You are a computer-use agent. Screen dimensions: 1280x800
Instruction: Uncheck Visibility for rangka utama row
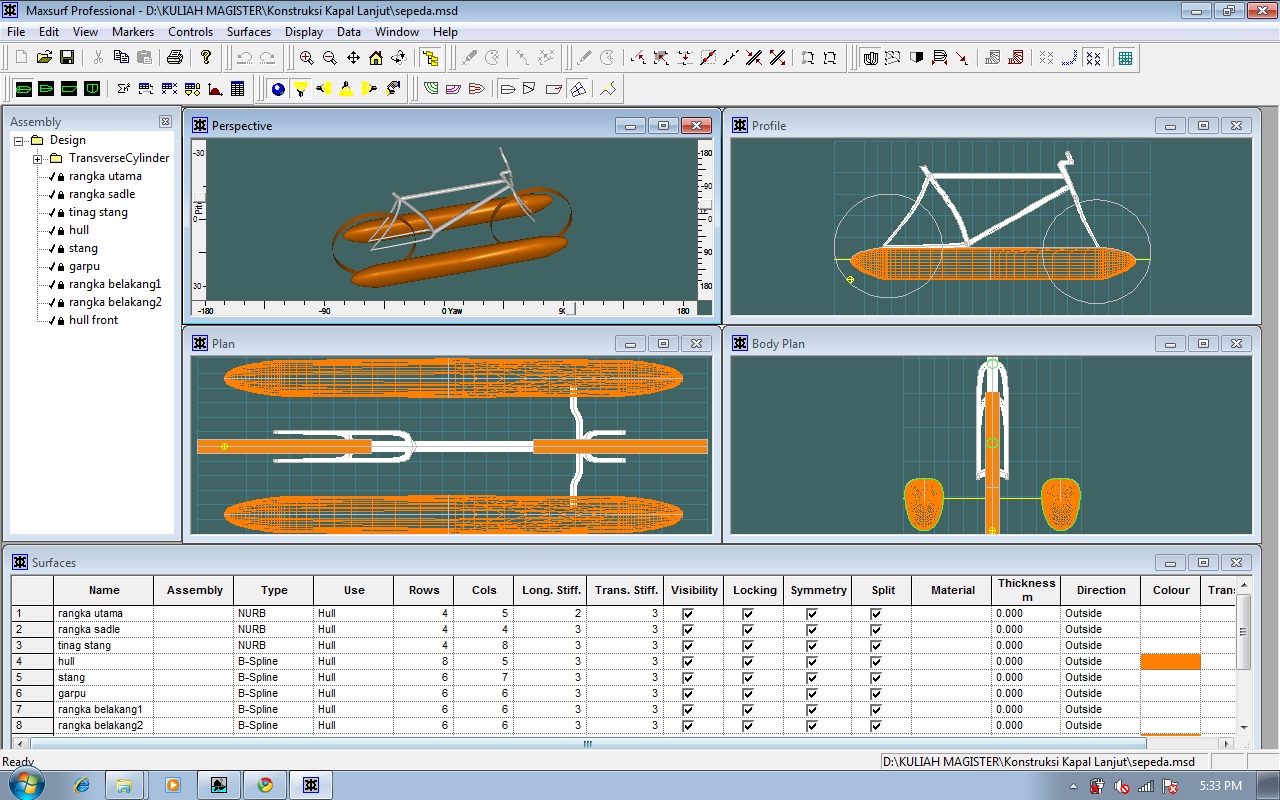(688, 614)
